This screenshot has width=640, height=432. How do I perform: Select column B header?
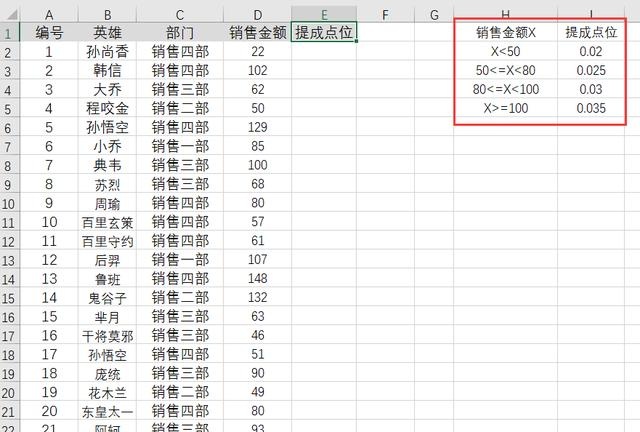coord(107,15)
